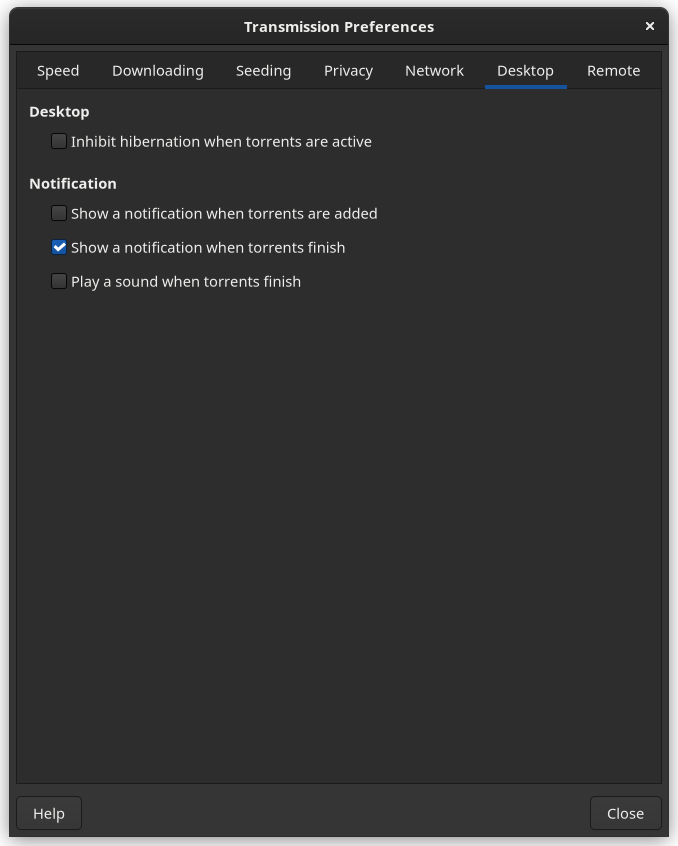Switch to the Remote tab

(x=613, y=70)
